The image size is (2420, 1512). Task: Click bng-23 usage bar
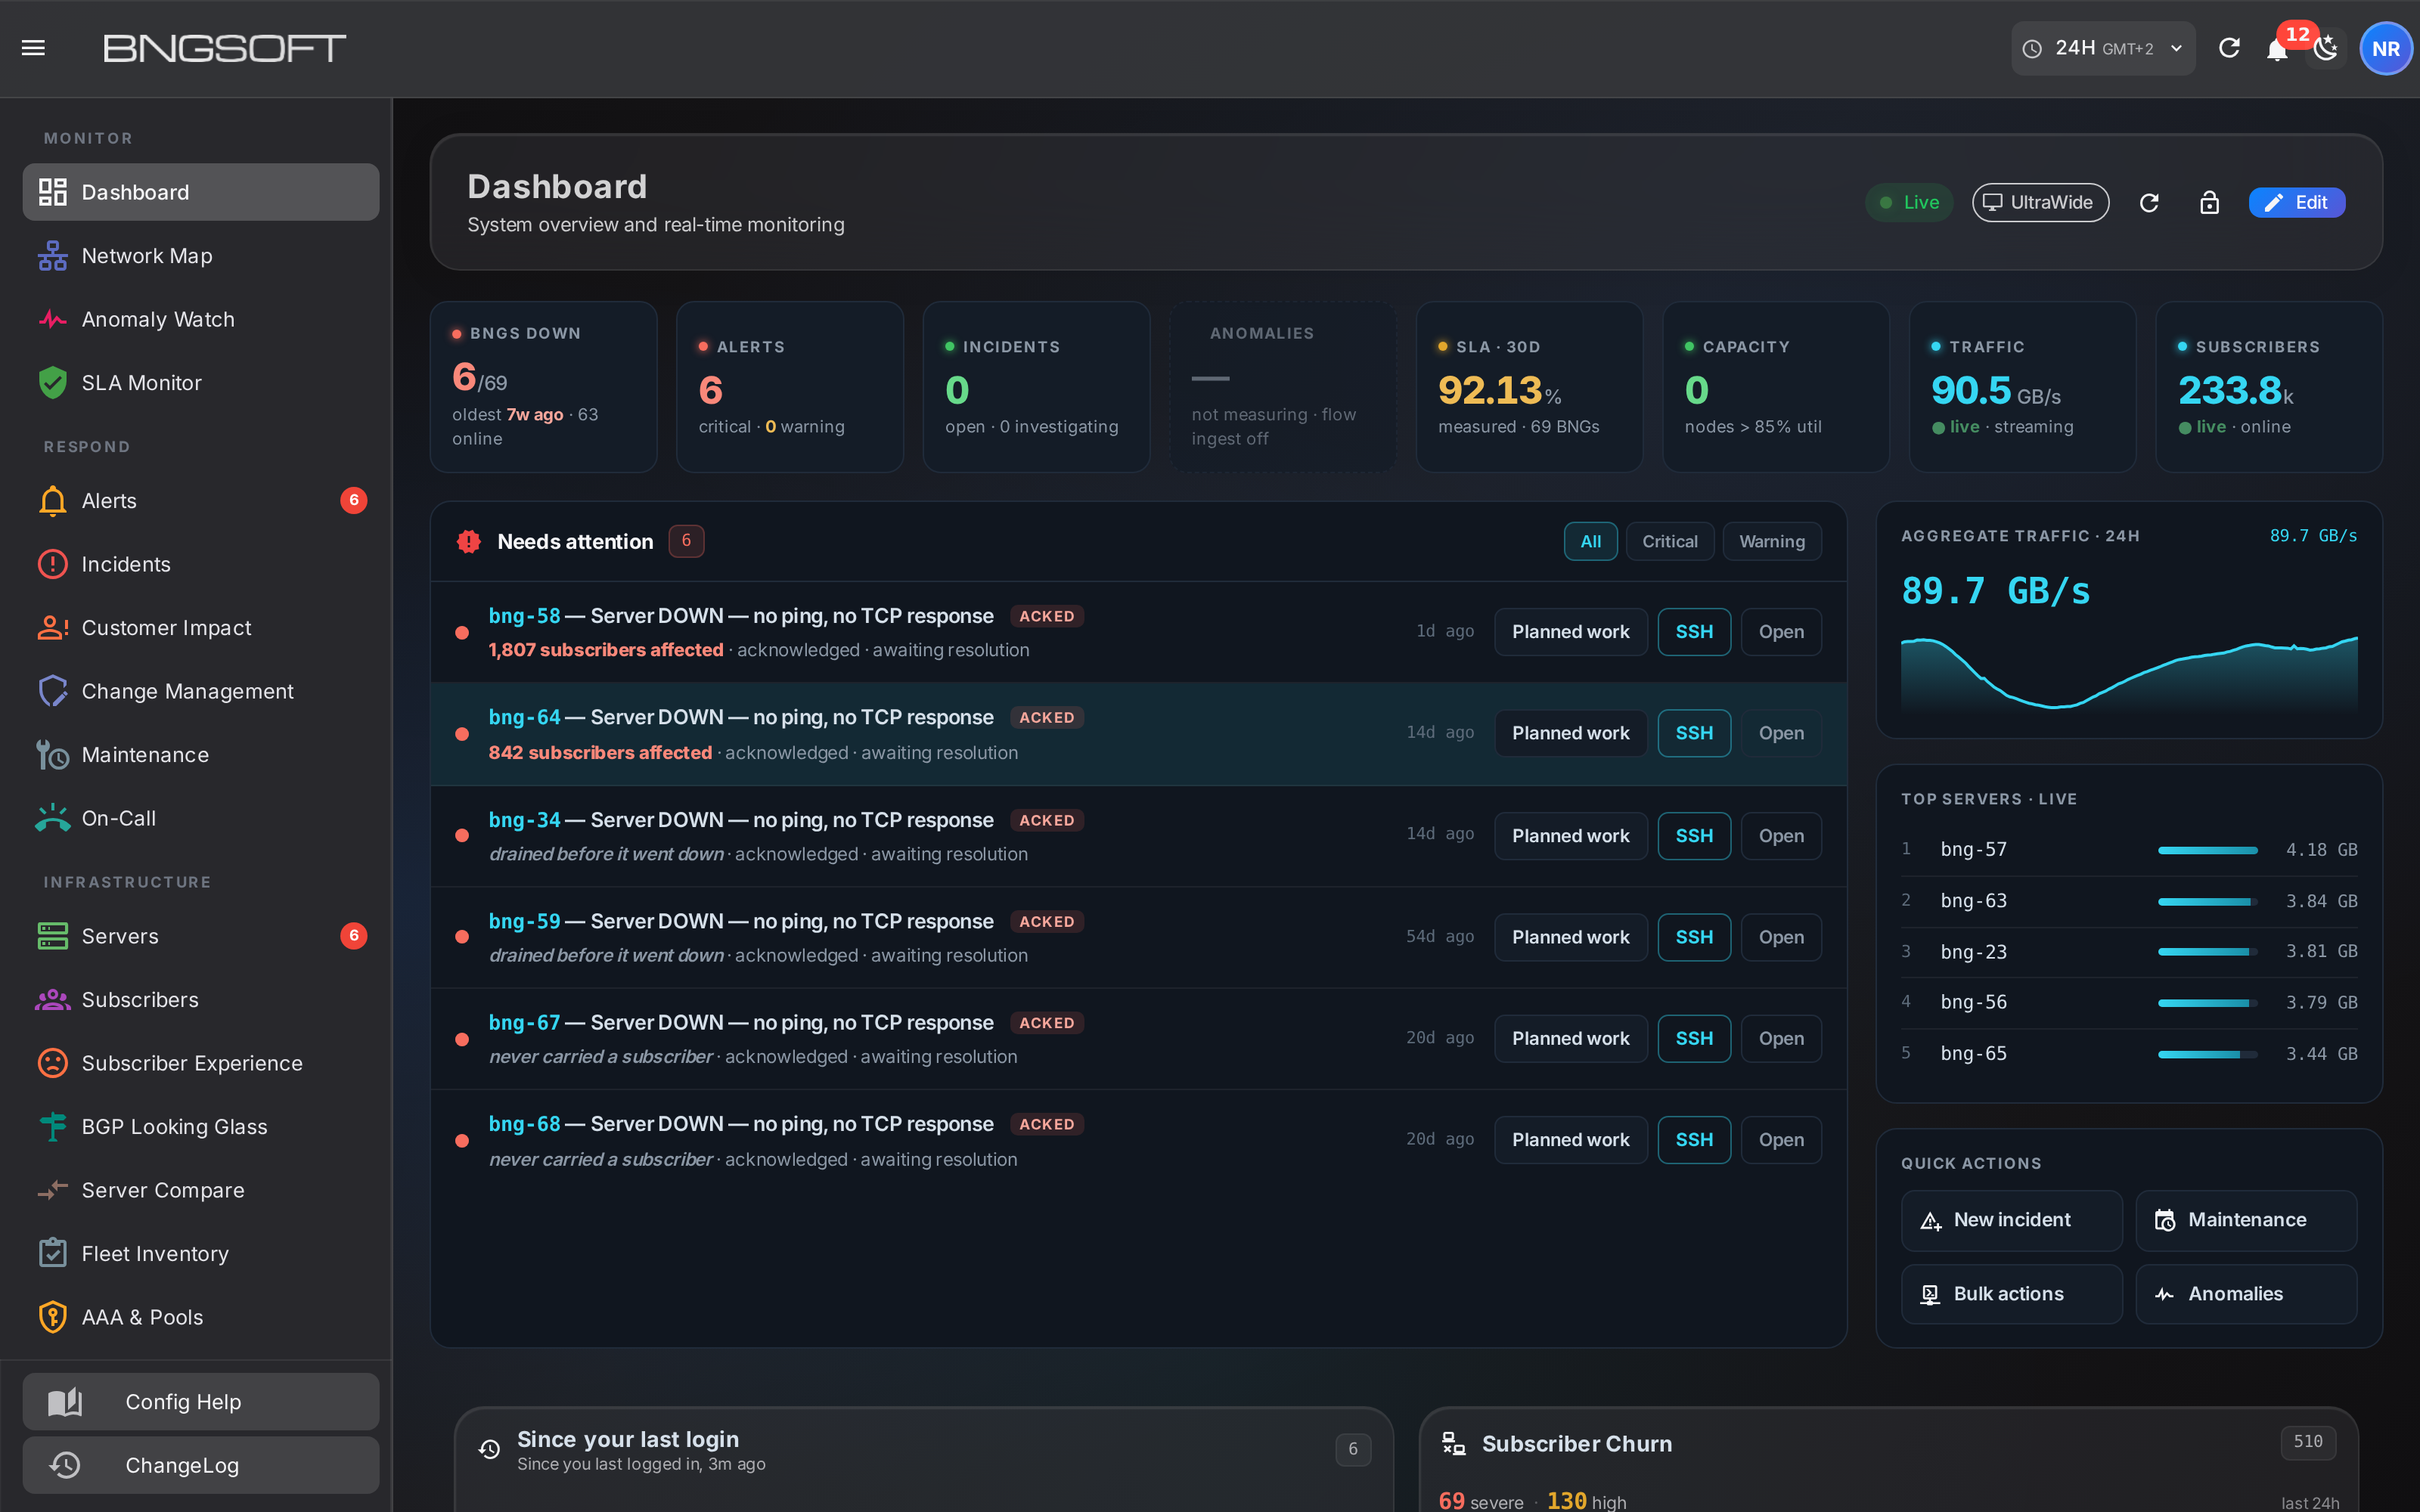click(x=2207, y=952)
